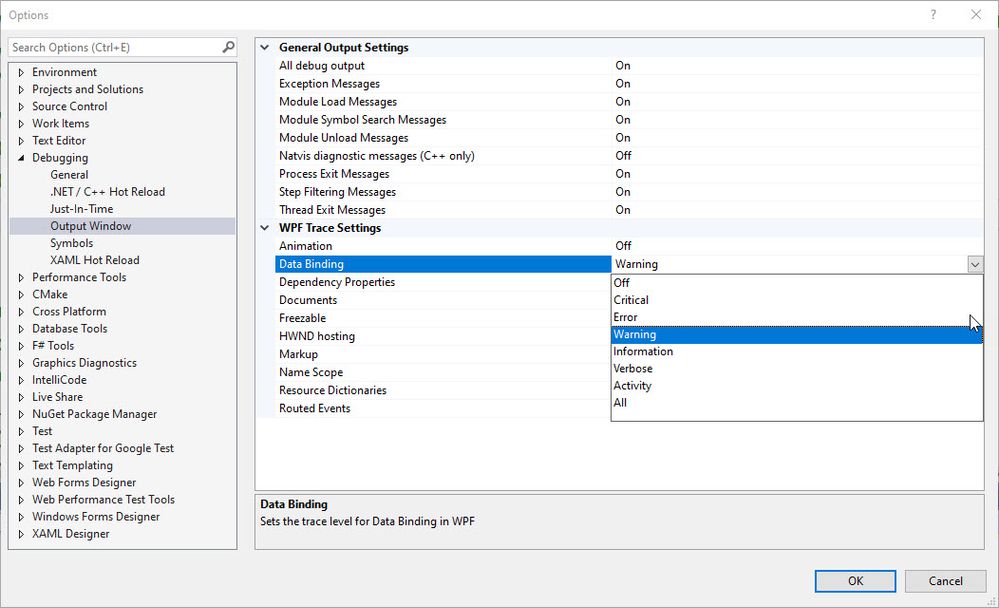Open Just-In-Time debugging settings
This screenshot has width=999, height=608.
tap(82, 209)
